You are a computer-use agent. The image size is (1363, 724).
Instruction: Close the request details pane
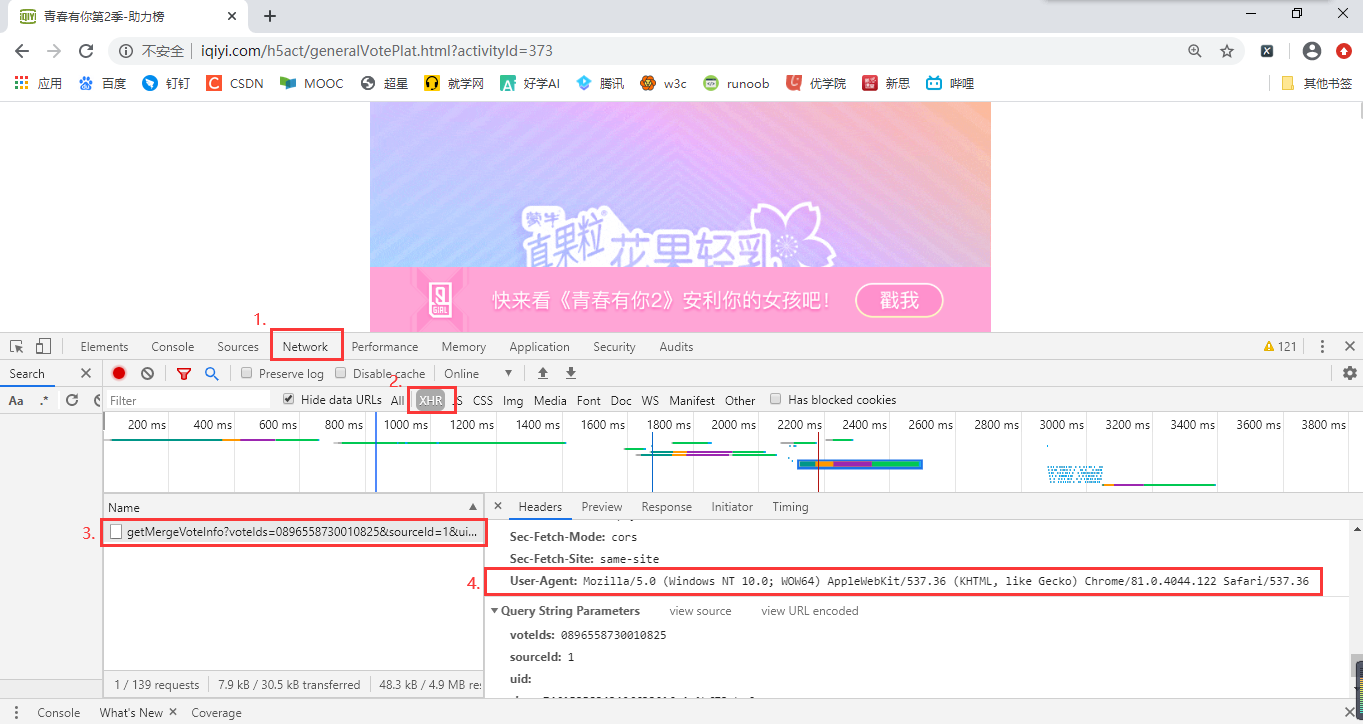[x=498, y=506]
